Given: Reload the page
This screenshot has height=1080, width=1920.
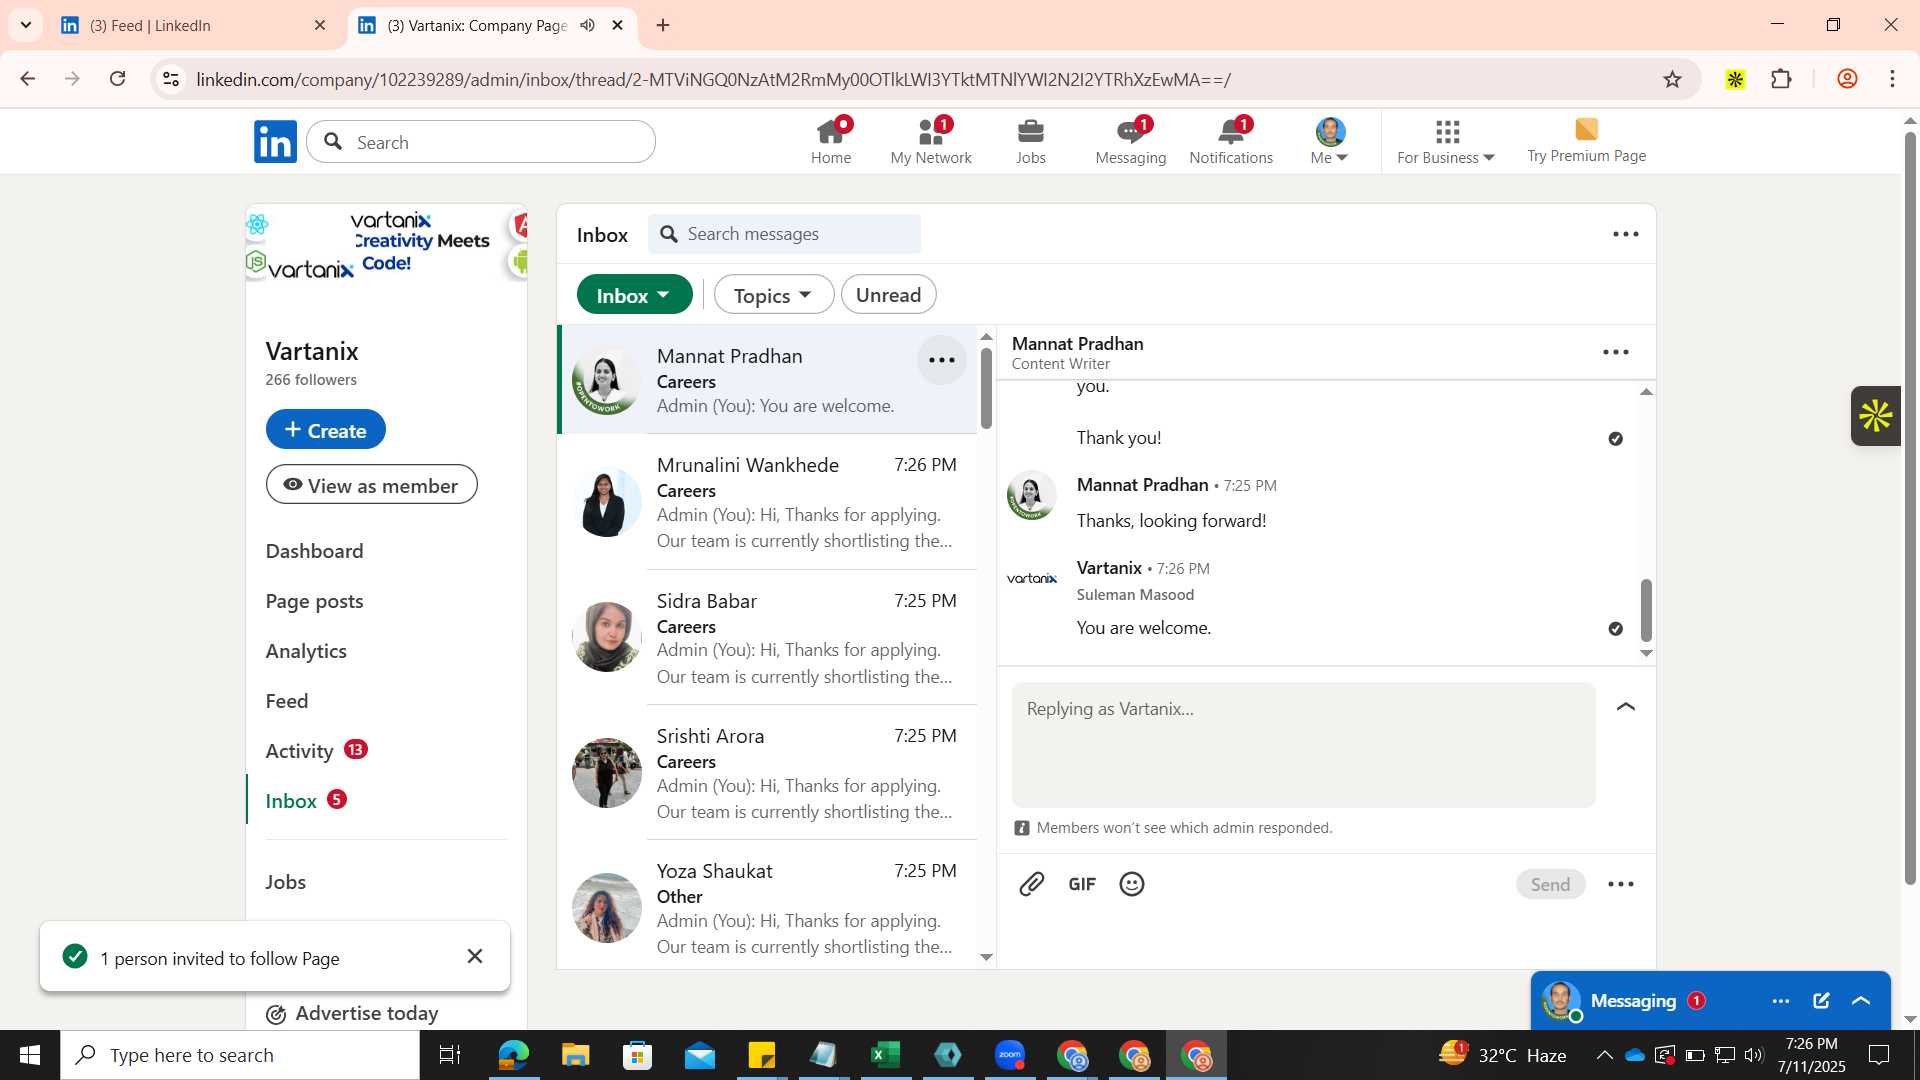Looking at the screenshot, I should (x=118, y=79).
